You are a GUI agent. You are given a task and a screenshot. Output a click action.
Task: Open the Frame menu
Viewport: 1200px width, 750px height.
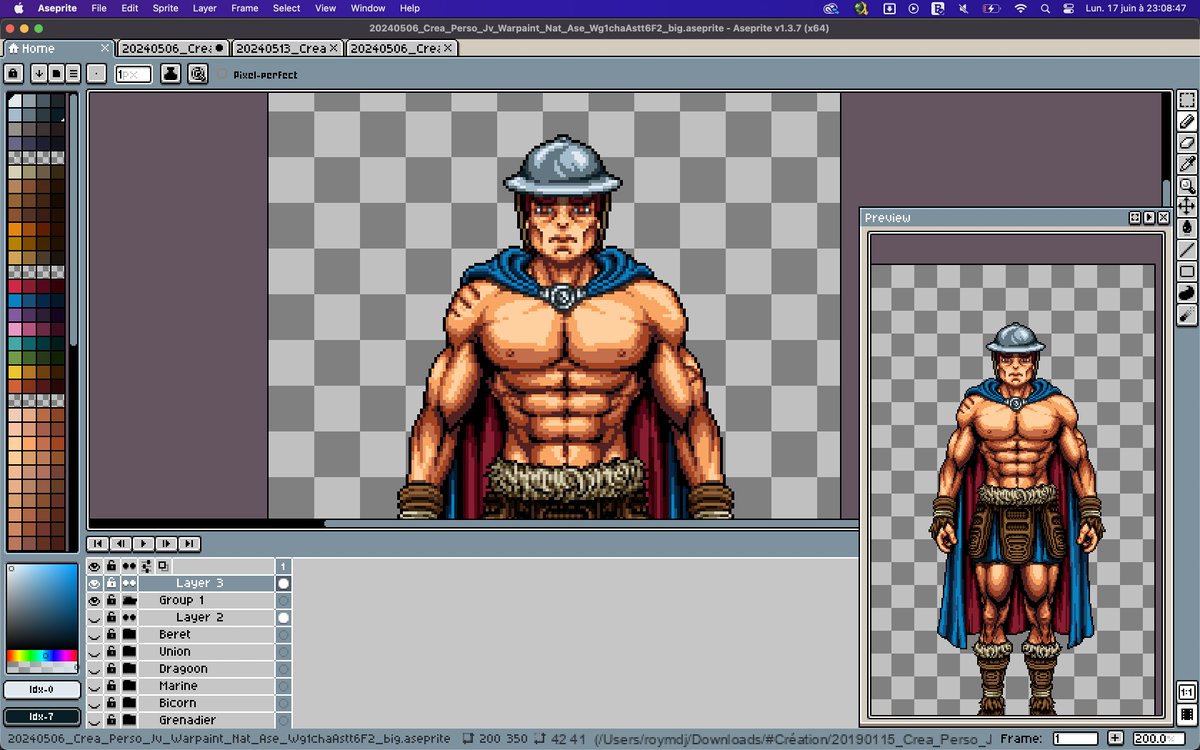[x=245, y=8]
